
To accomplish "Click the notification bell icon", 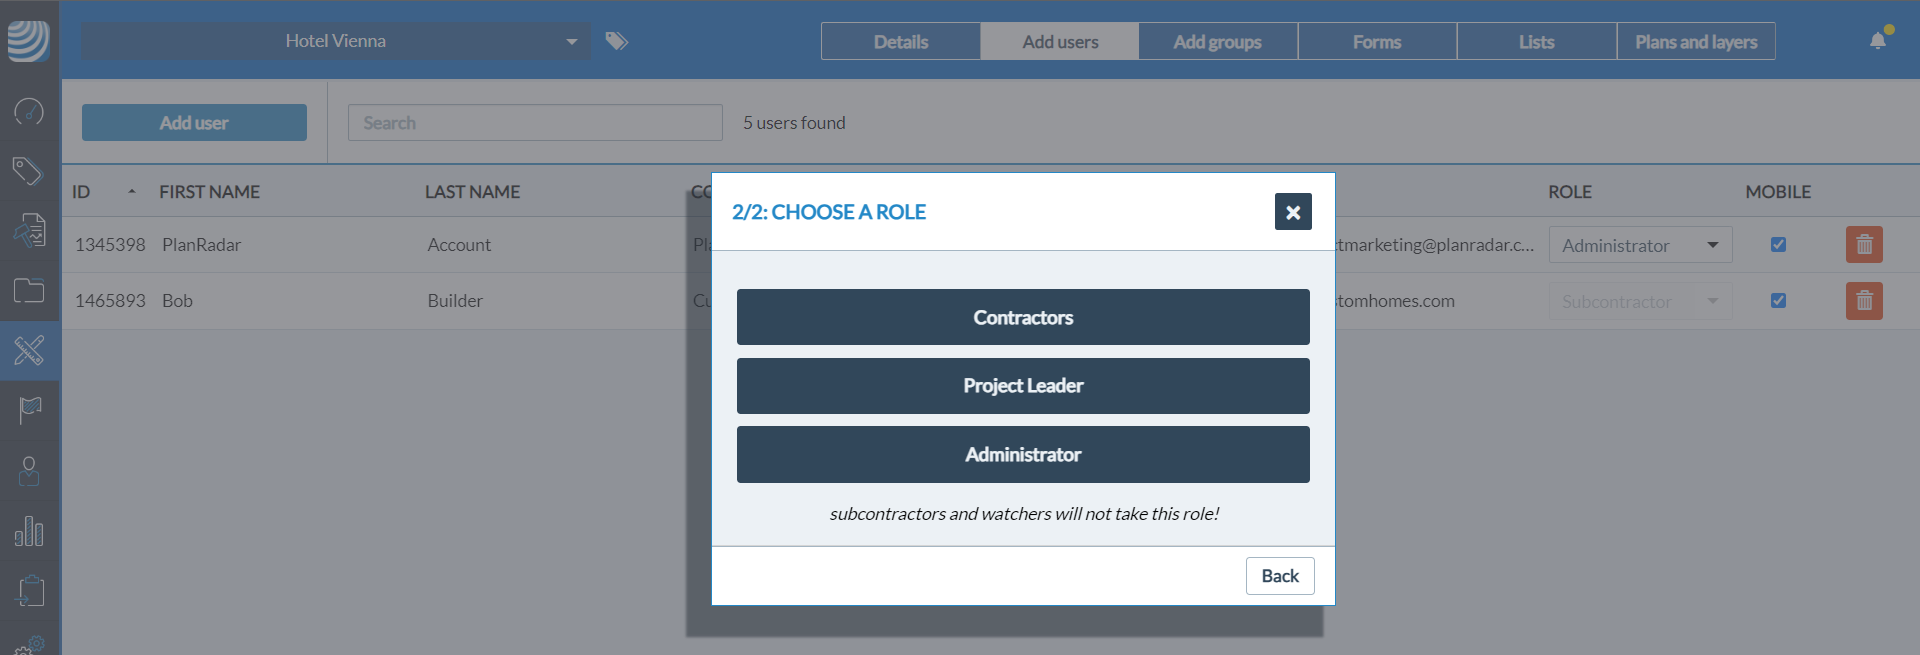I will click(x=1878, y=41).
